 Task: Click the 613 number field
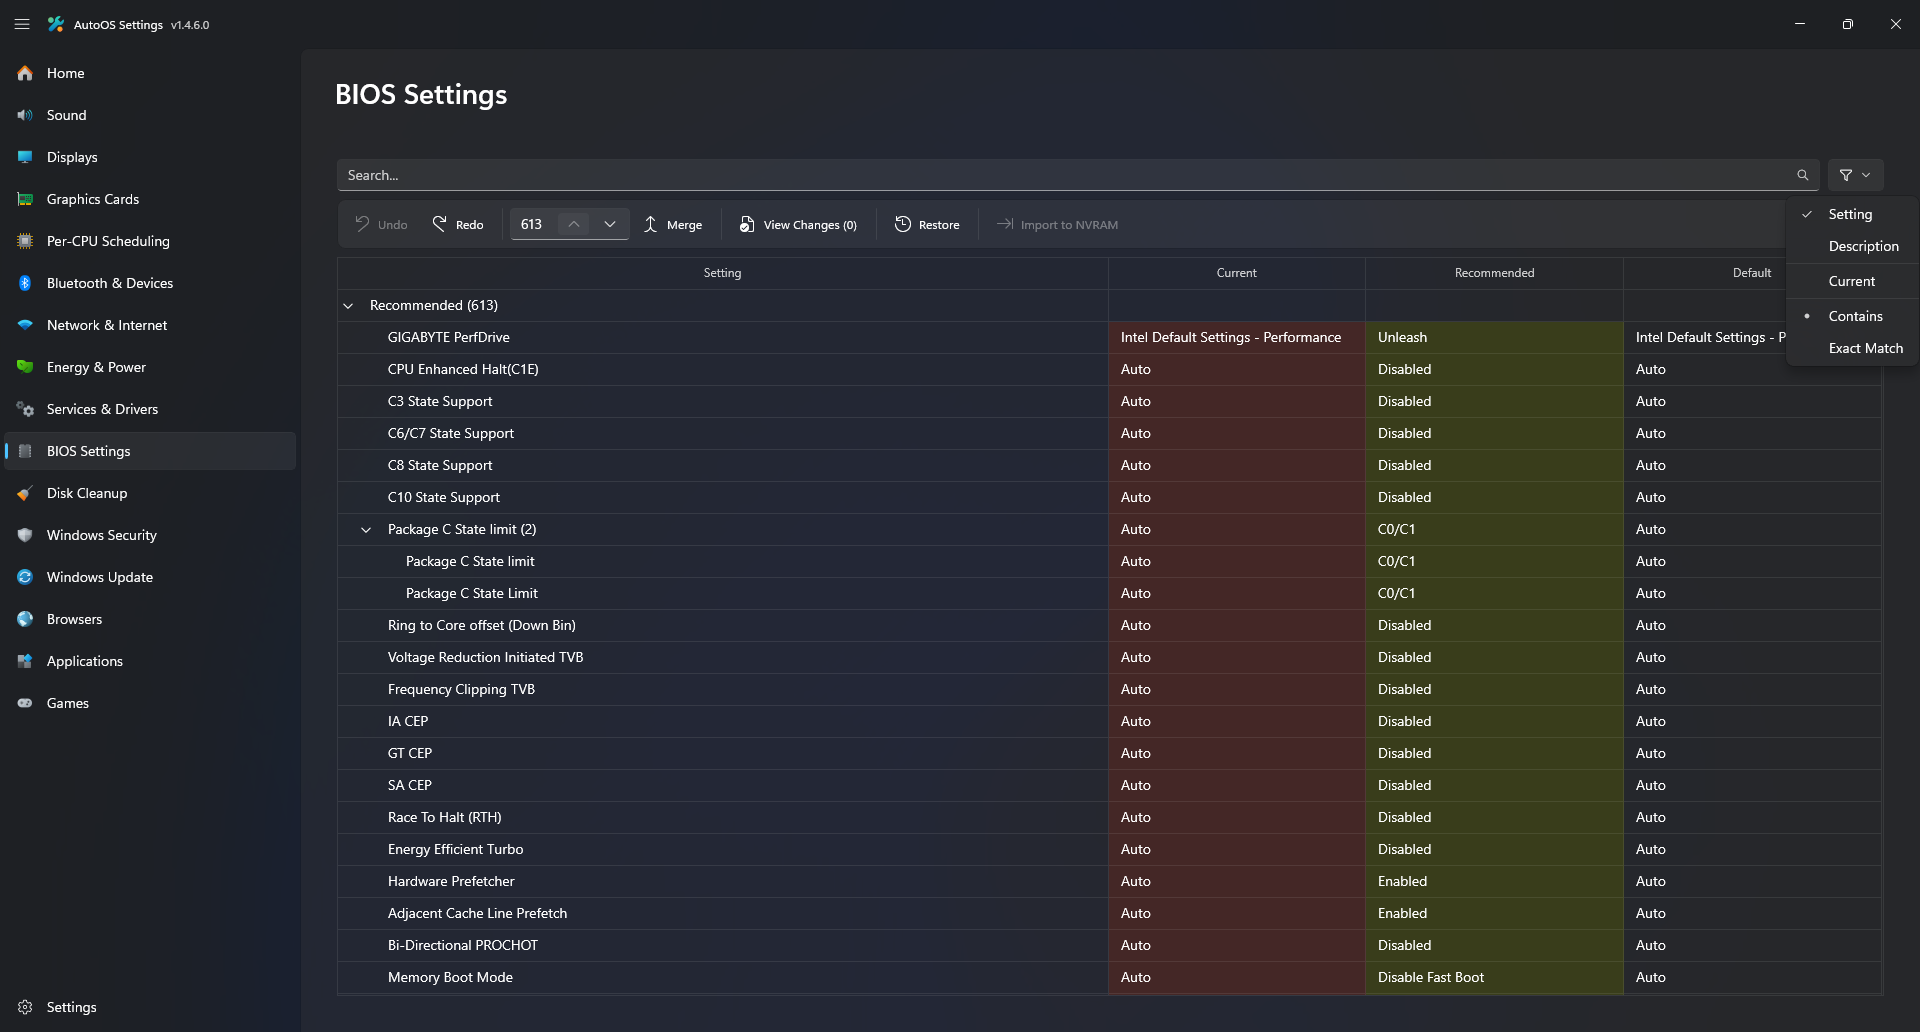(x=534, y=224)
